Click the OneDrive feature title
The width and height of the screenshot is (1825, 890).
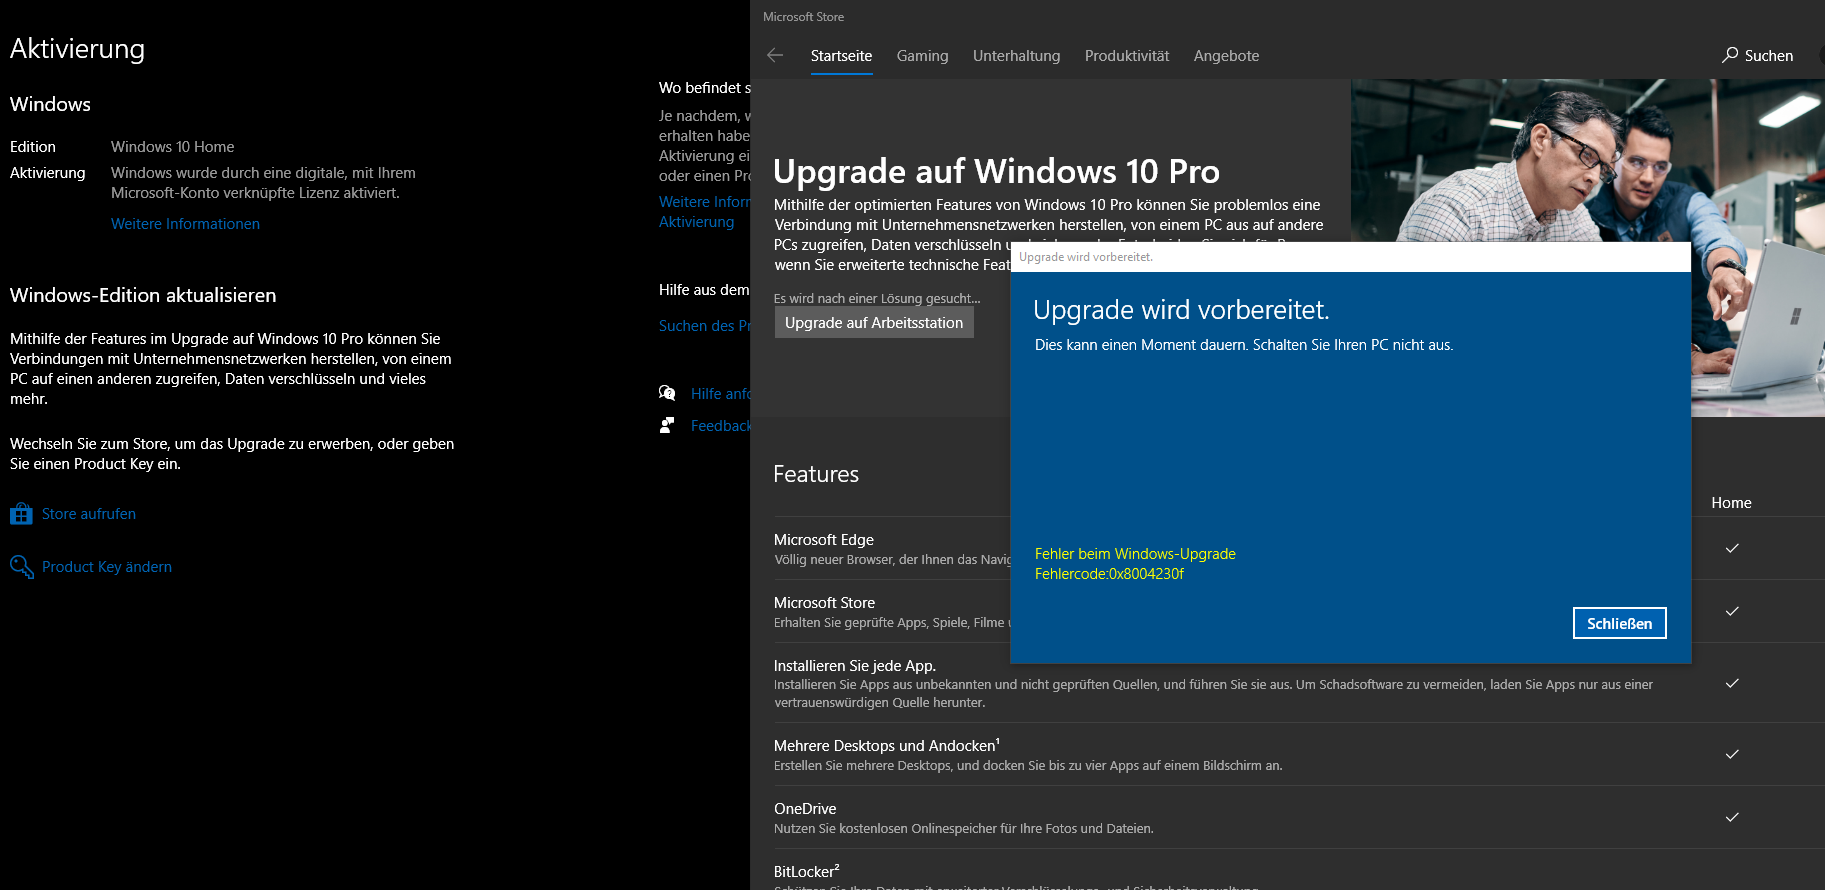point(805,809)
